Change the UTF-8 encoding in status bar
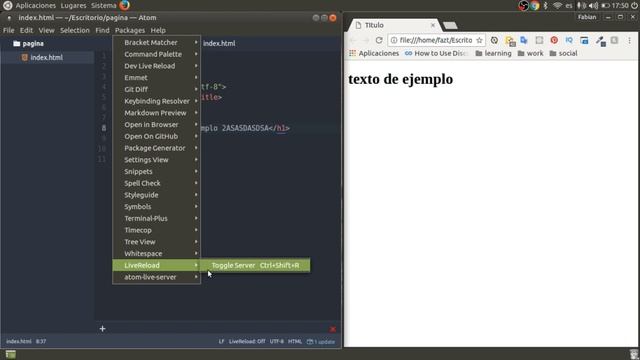 tap(276, 341)
